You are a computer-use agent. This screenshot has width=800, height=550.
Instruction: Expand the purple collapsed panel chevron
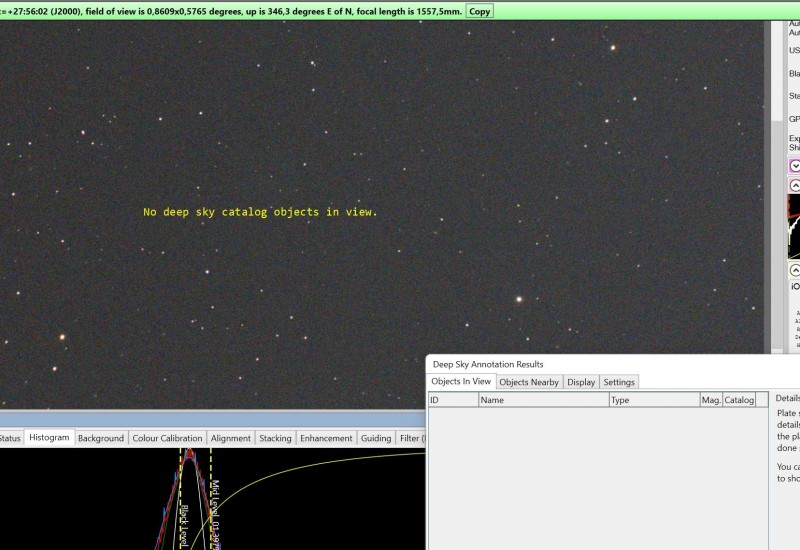[795, 166]
